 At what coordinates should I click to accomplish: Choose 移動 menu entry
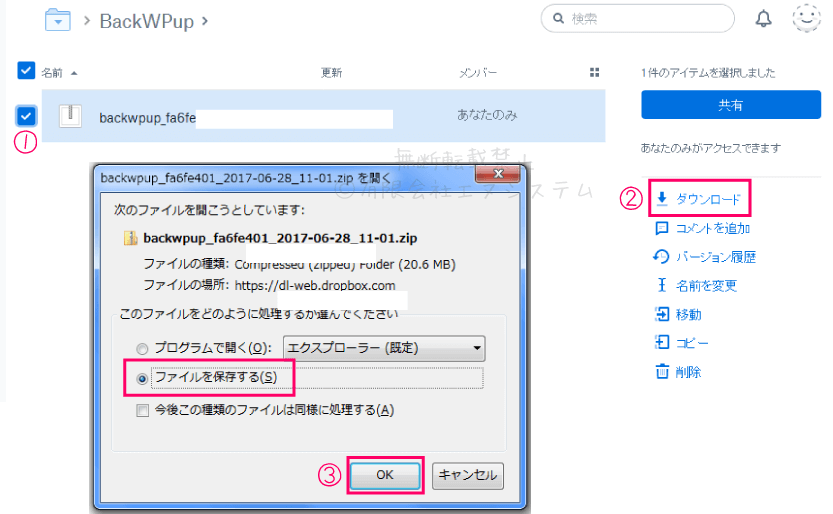coord(688,314)
